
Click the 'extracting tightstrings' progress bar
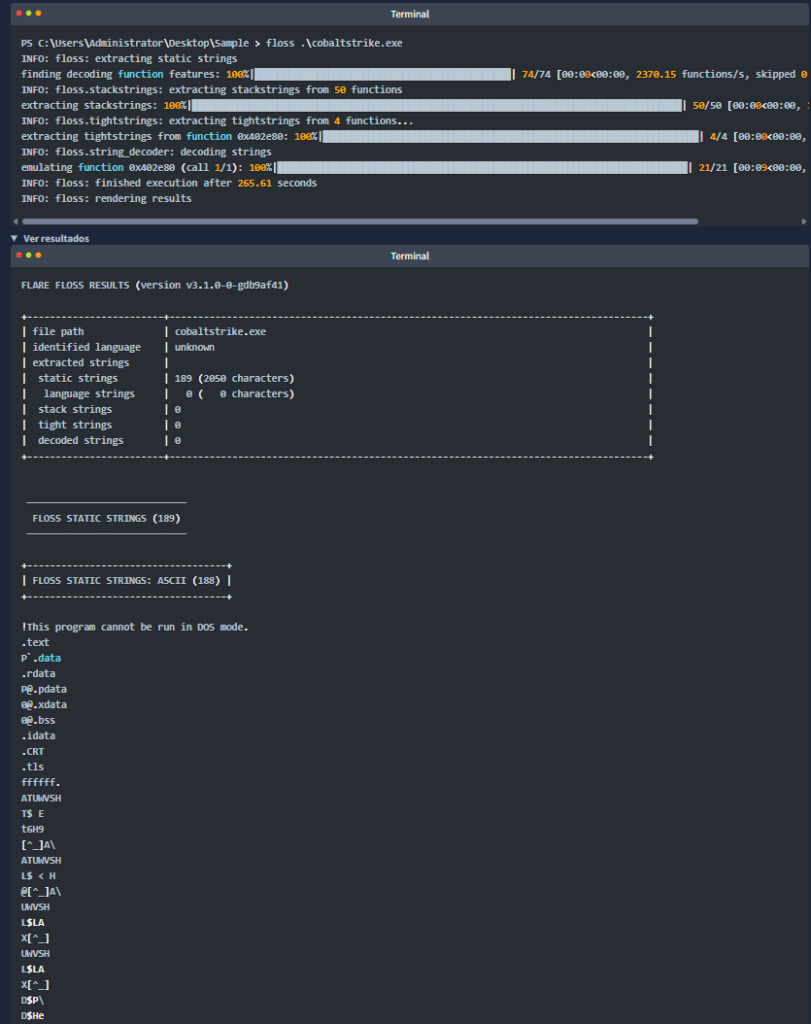511,136
